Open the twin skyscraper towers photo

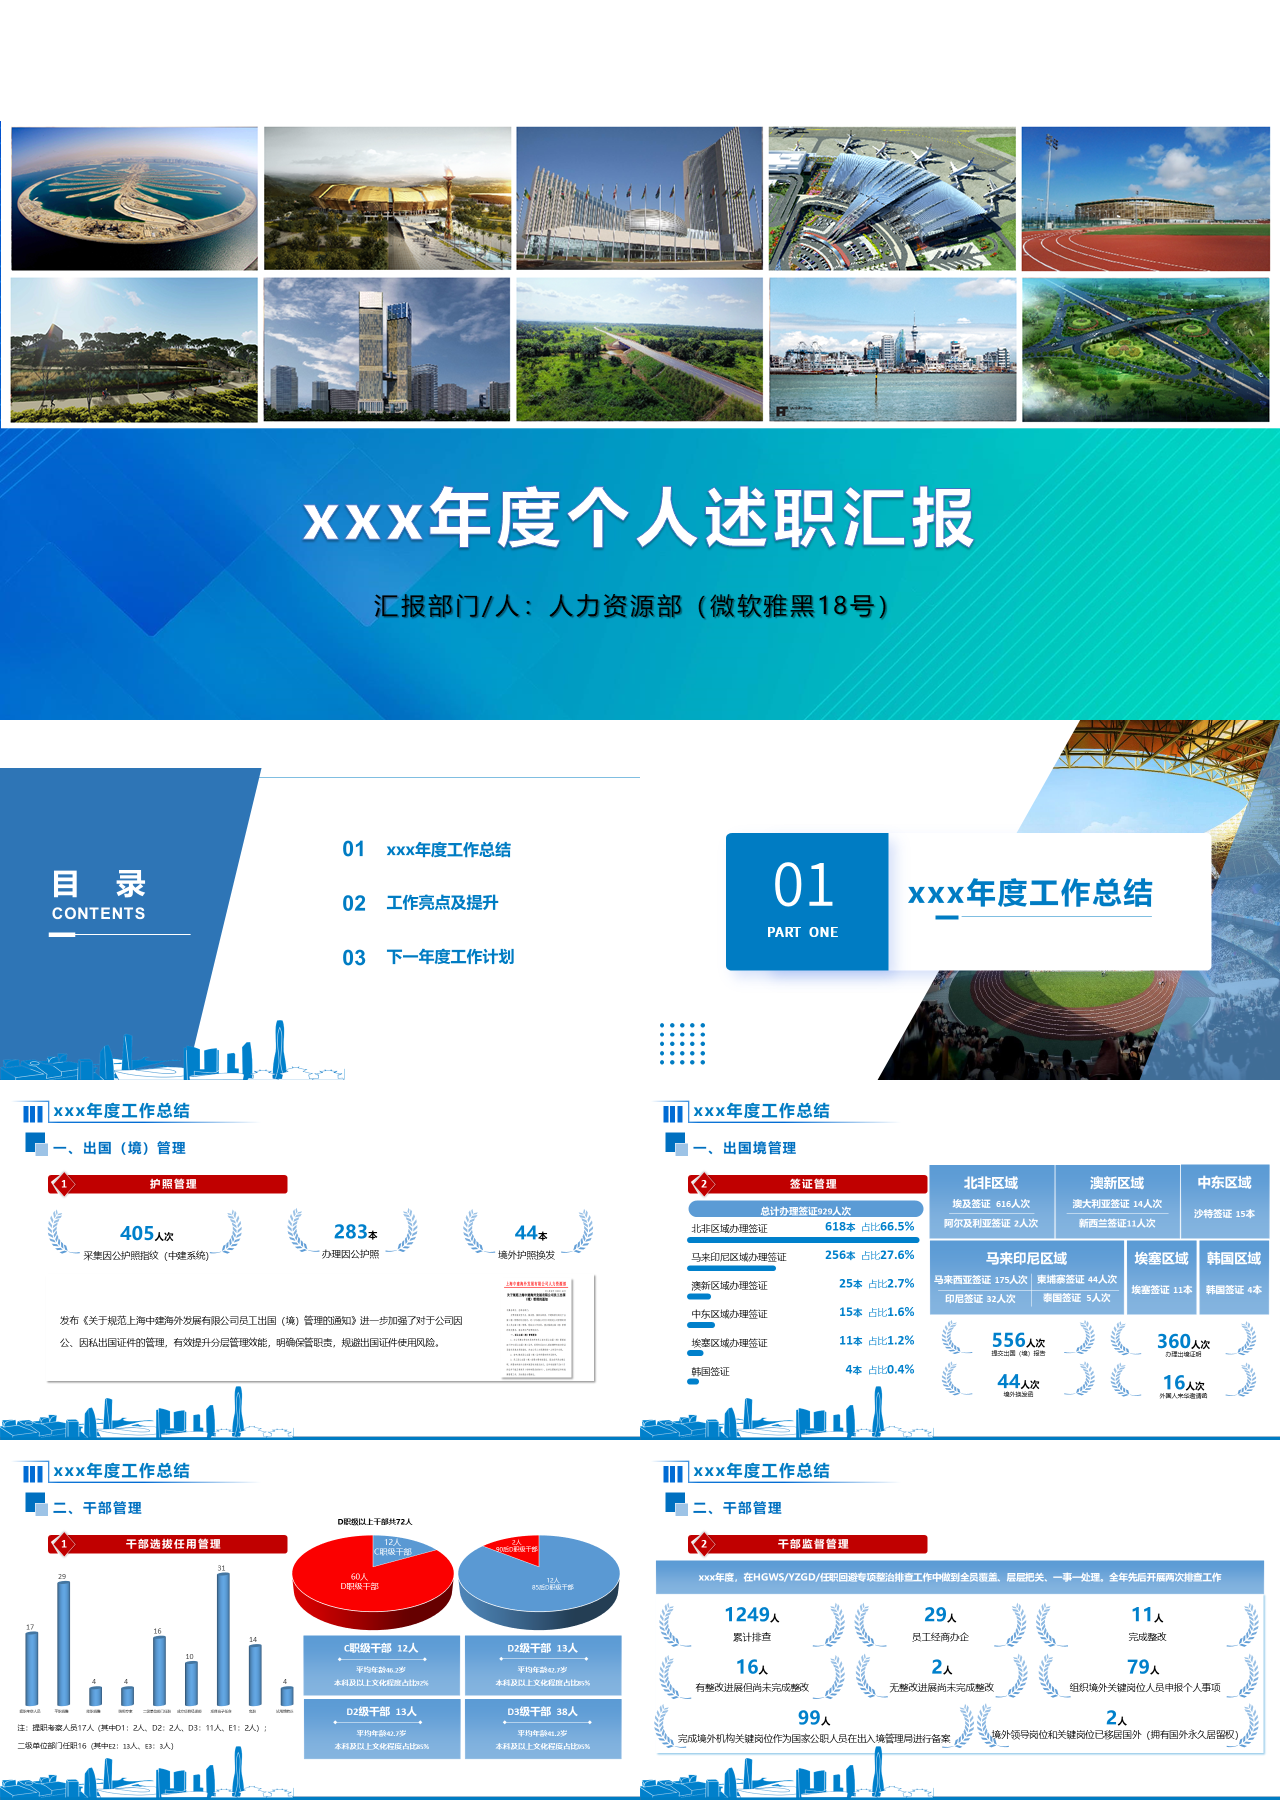(387, 350)
